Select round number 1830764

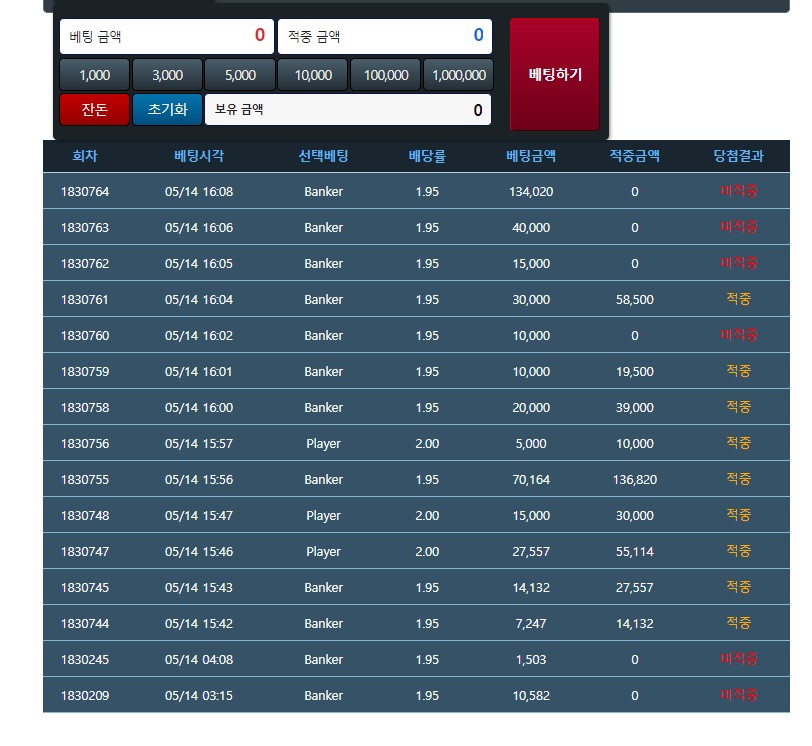85,192
